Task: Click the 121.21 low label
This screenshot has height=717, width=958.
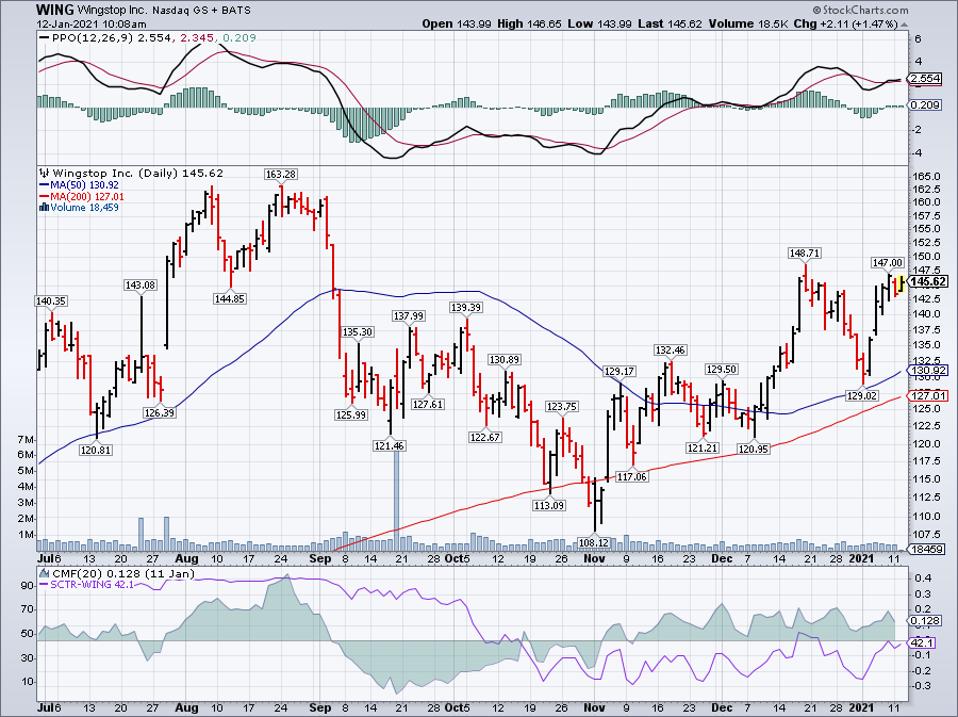Action: [x=703, y=448]
